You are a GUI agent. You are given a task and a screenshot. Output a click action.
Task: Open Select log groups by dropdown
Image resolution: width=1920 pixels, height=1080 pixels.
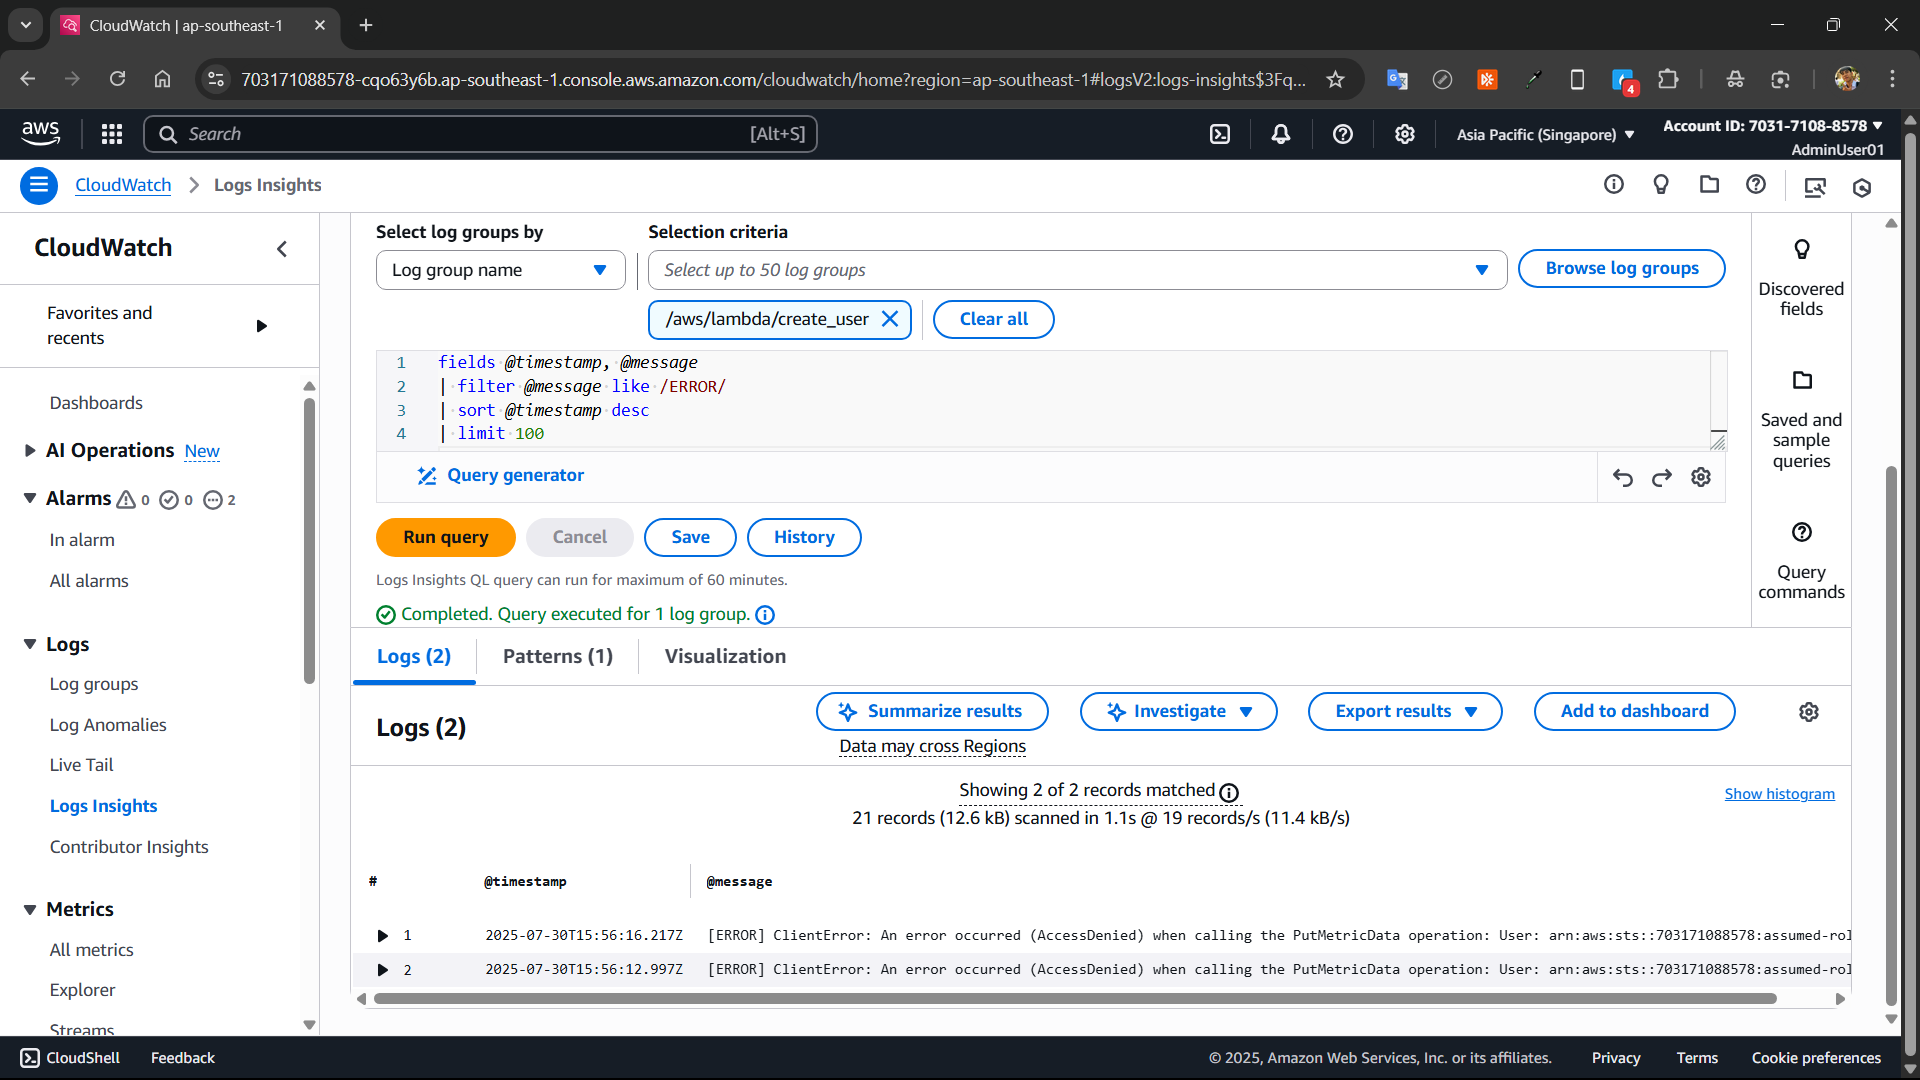click(x=500, y=270)
